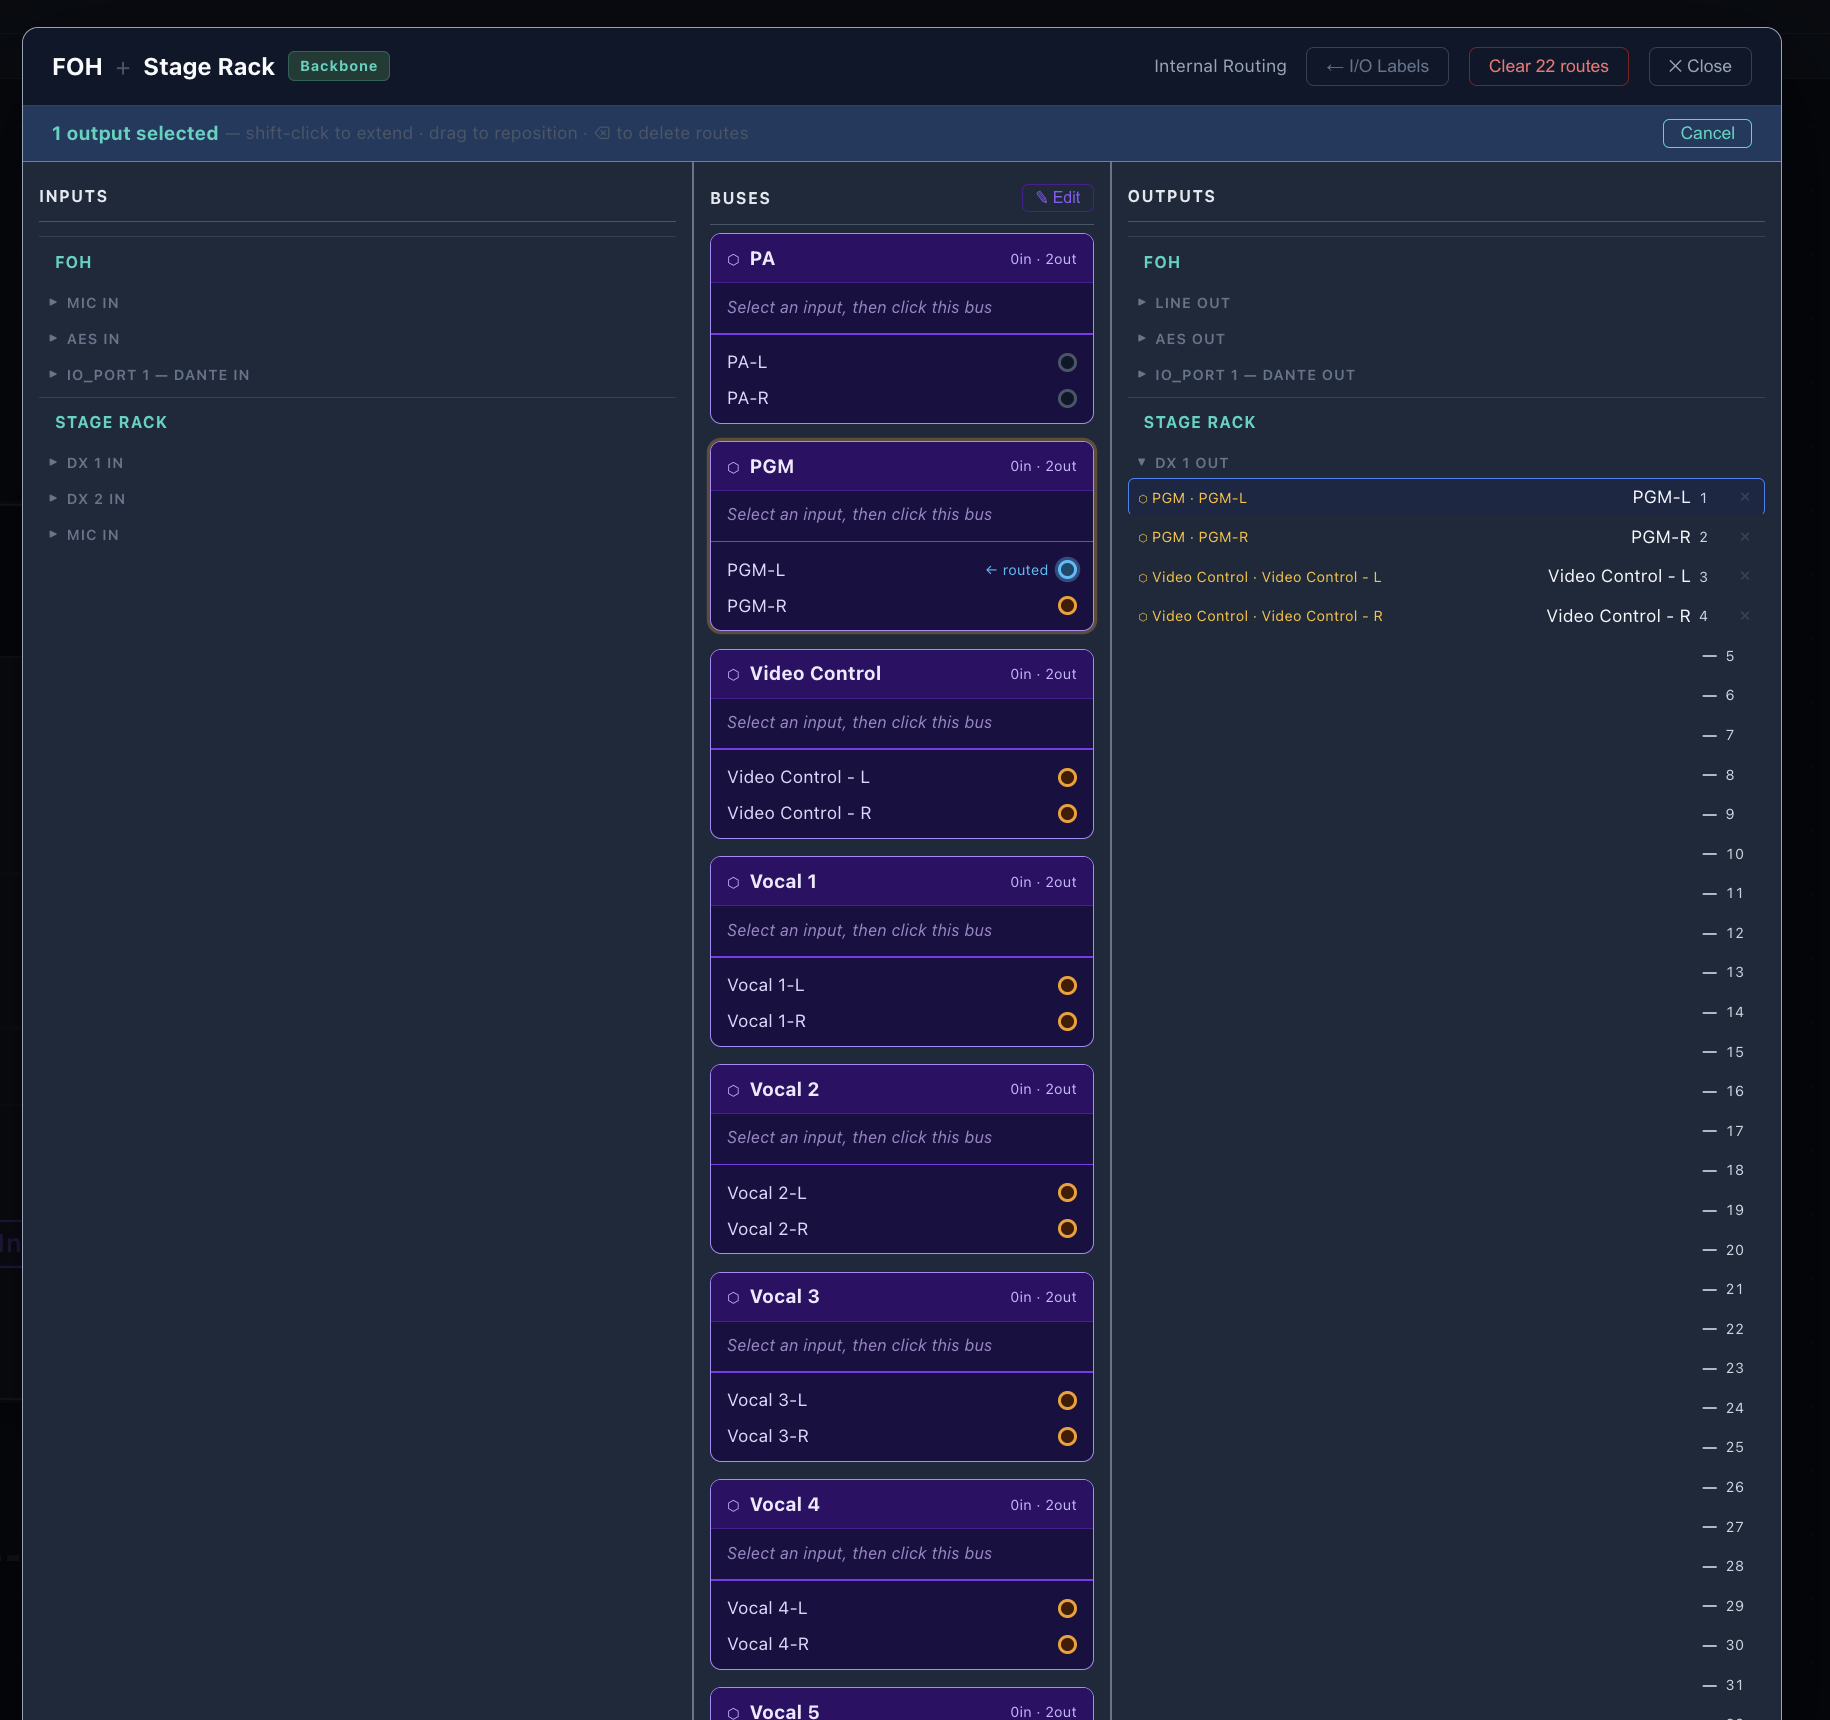Select Video Control · Video Control - R row
Viewport: 1830px width, 1720px height.
pos(1446,616)
